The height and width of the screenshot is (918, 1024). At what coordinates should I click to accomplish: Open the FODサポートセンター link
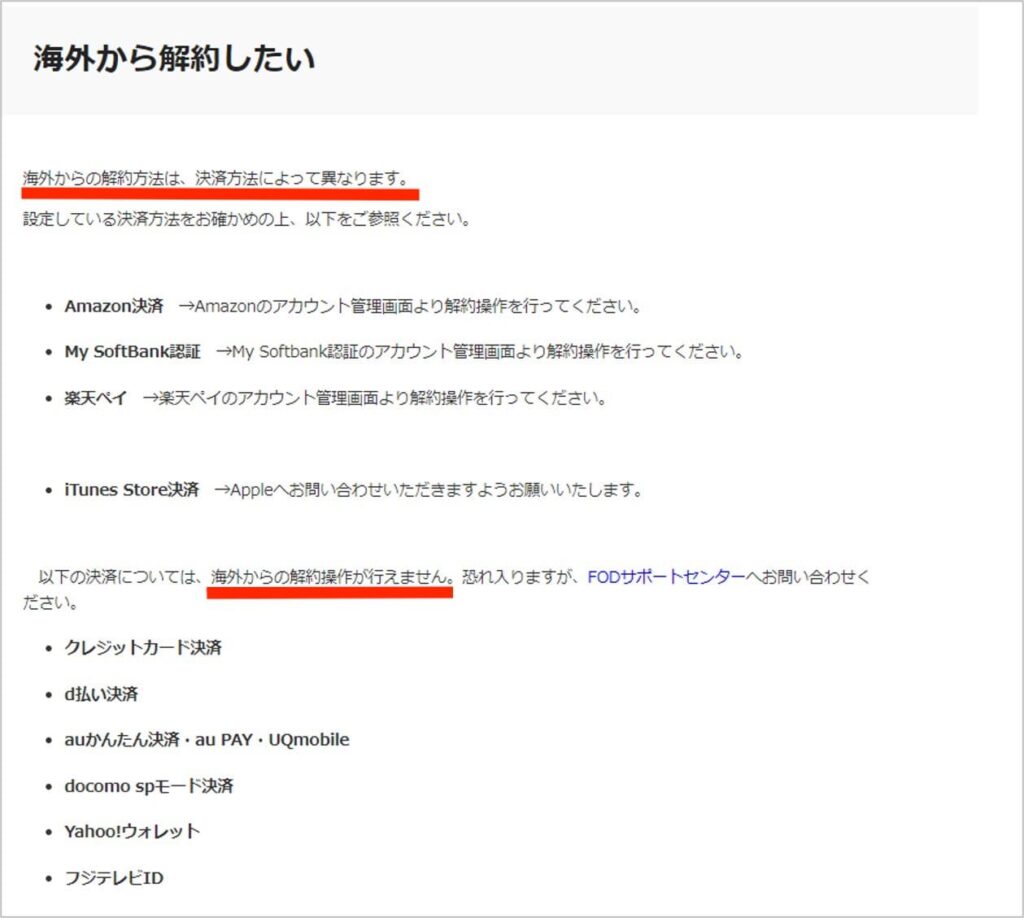point(666,577)
